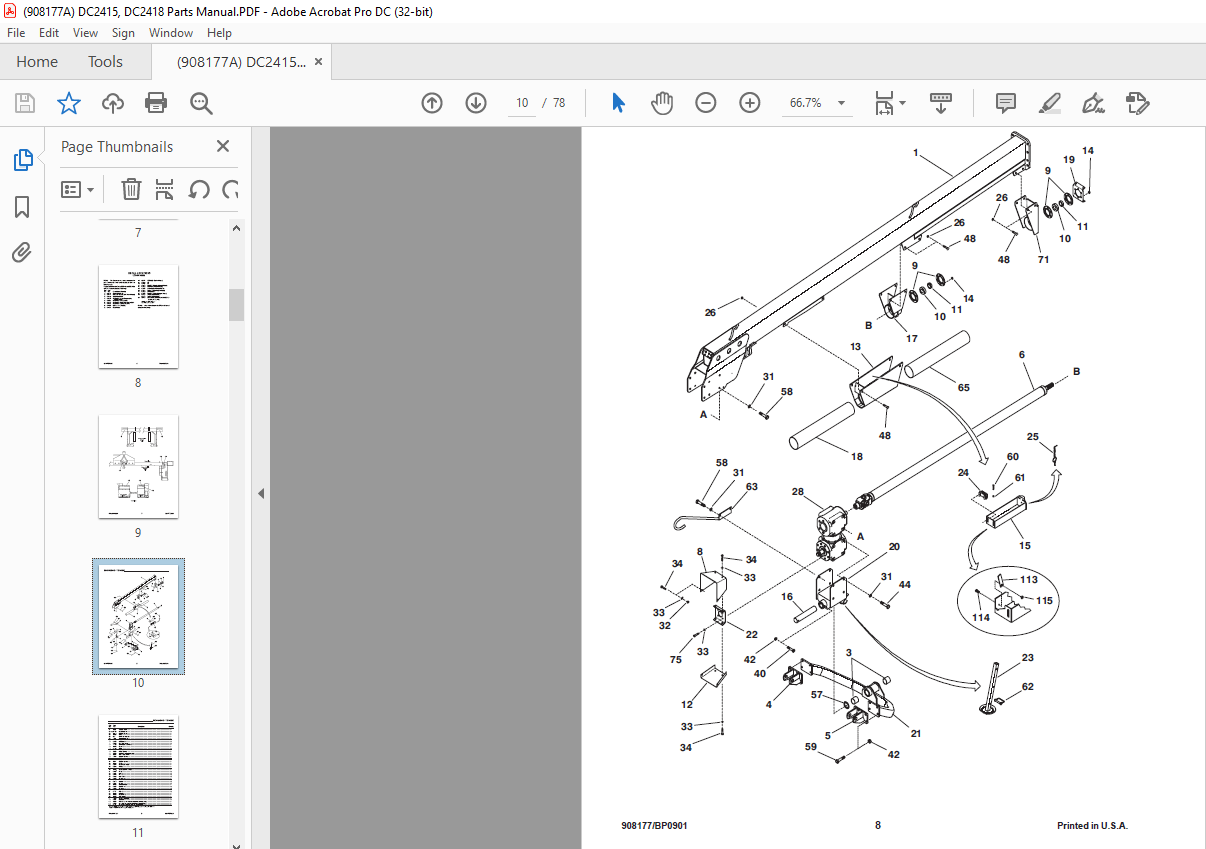Collapse the navigation pane arrow
1206x849 pixels.
click(x=260, y=493)
